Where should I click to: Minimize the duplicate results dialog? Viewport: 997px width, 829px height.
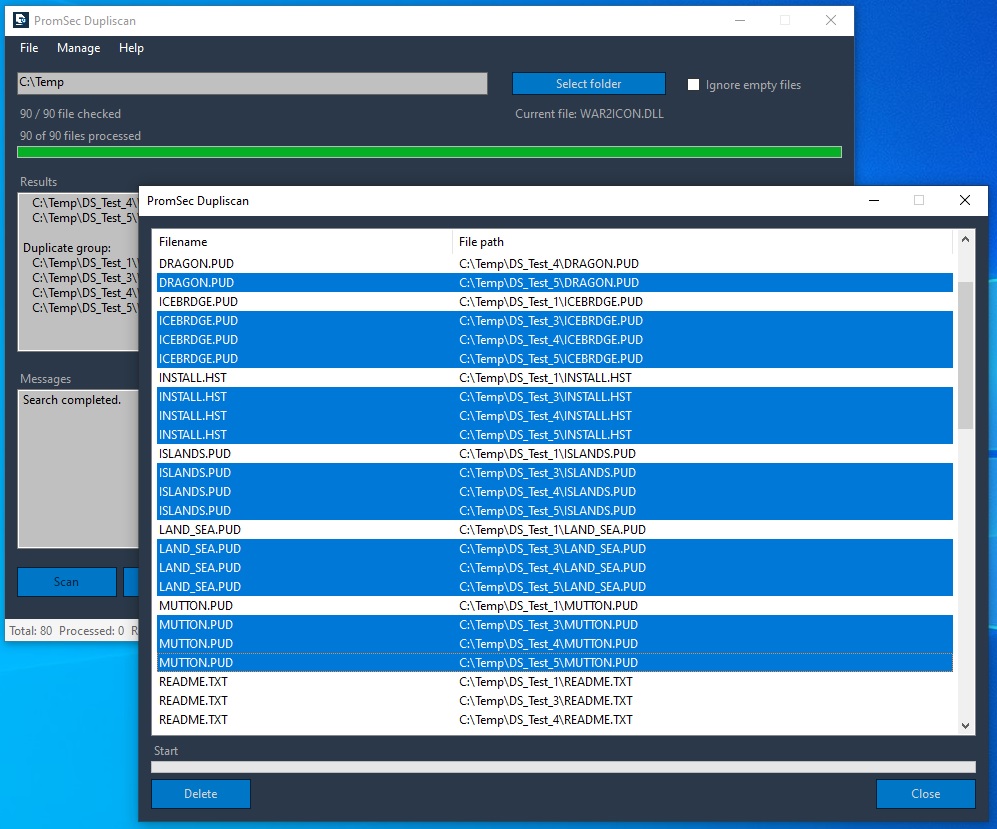tap(873, 200)
